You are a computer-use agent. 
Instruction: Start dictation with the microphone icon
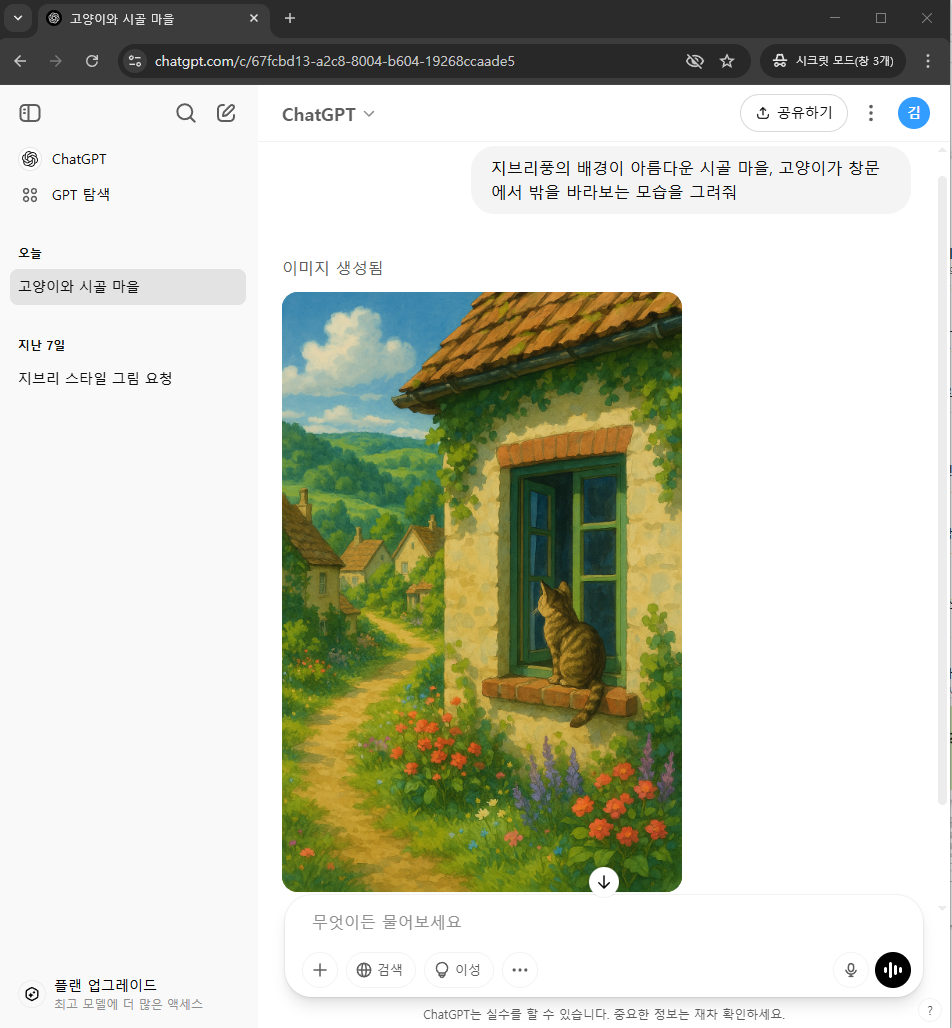click(850, 970)
